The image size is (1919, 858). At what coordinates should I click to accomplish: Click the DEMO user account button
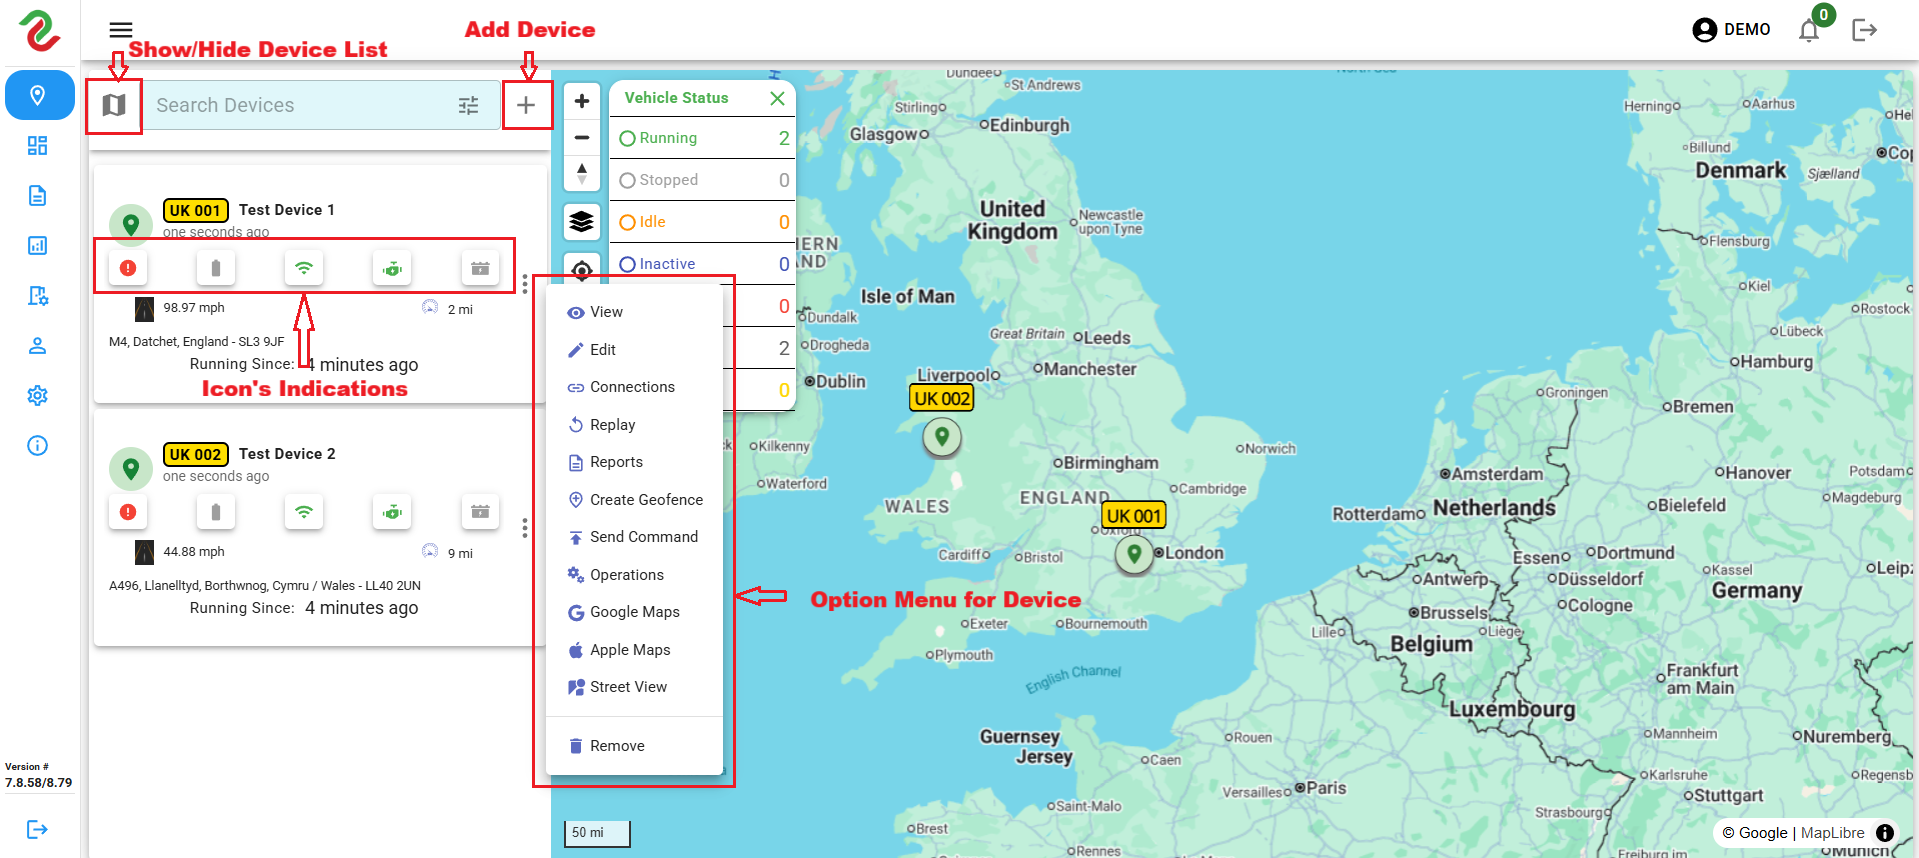tap(1731, 30)
